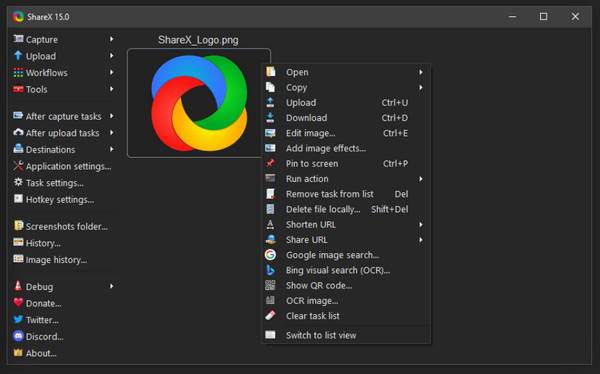This screenshot has height=374, width=600.
Task: Click the ShareX logo in title bar
Action: pyautogui.click(x=18, y=17)
